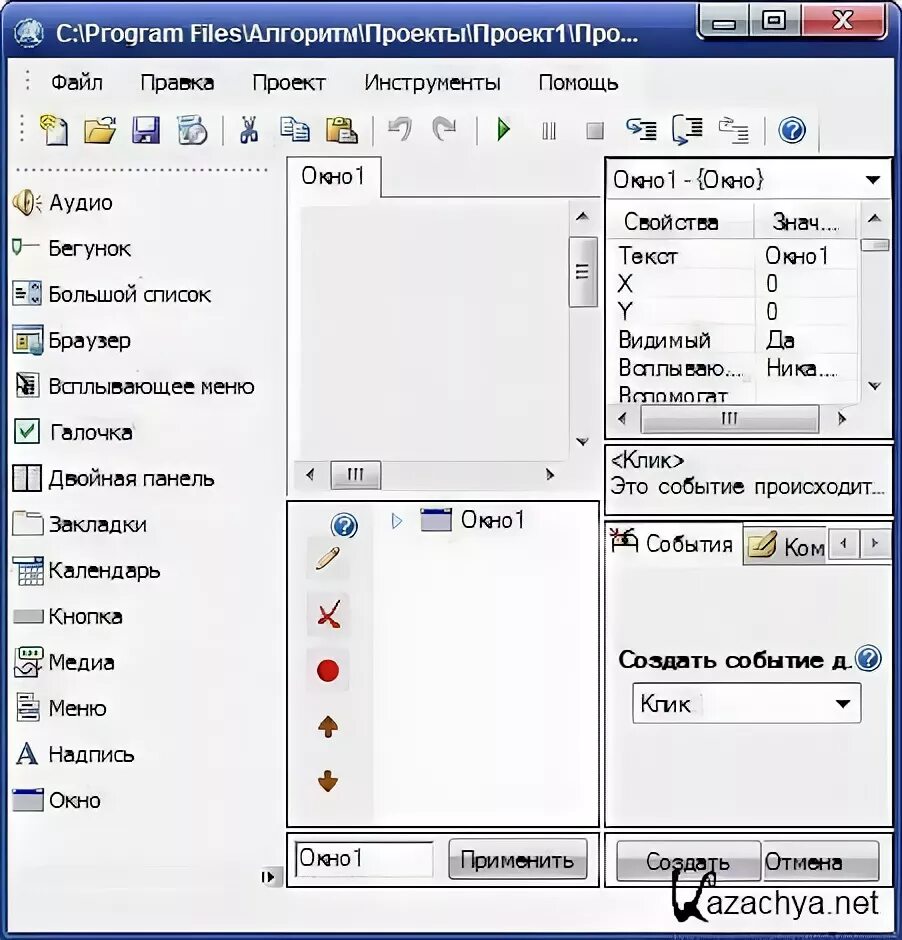This screenshot has height=940, width=902.
Task: Select the Галочка checkbox component
Action: pyautogui.click(x=73, y=432)
